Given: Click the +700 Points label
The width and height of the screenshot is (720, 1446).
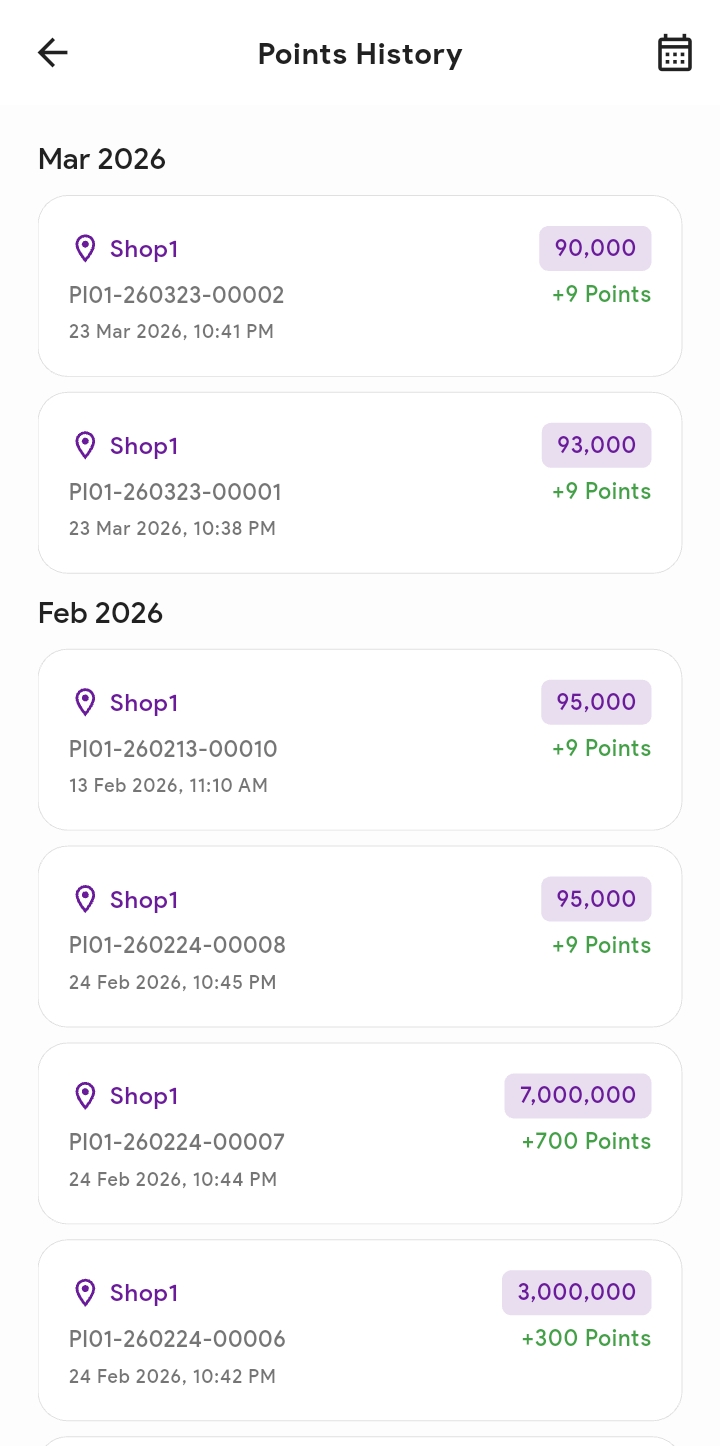Looking at the screenshot, I should tap(586, 1141).
